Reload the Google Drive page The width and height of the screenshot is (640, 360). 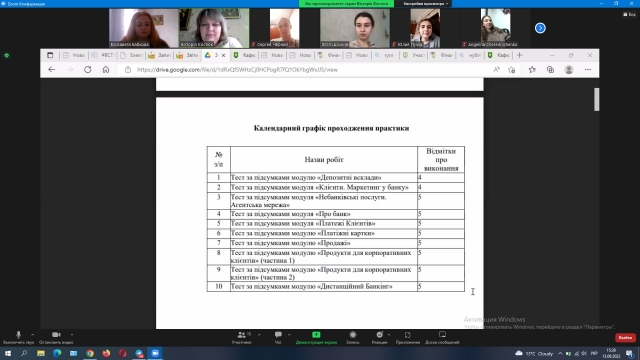pos(88,70)
